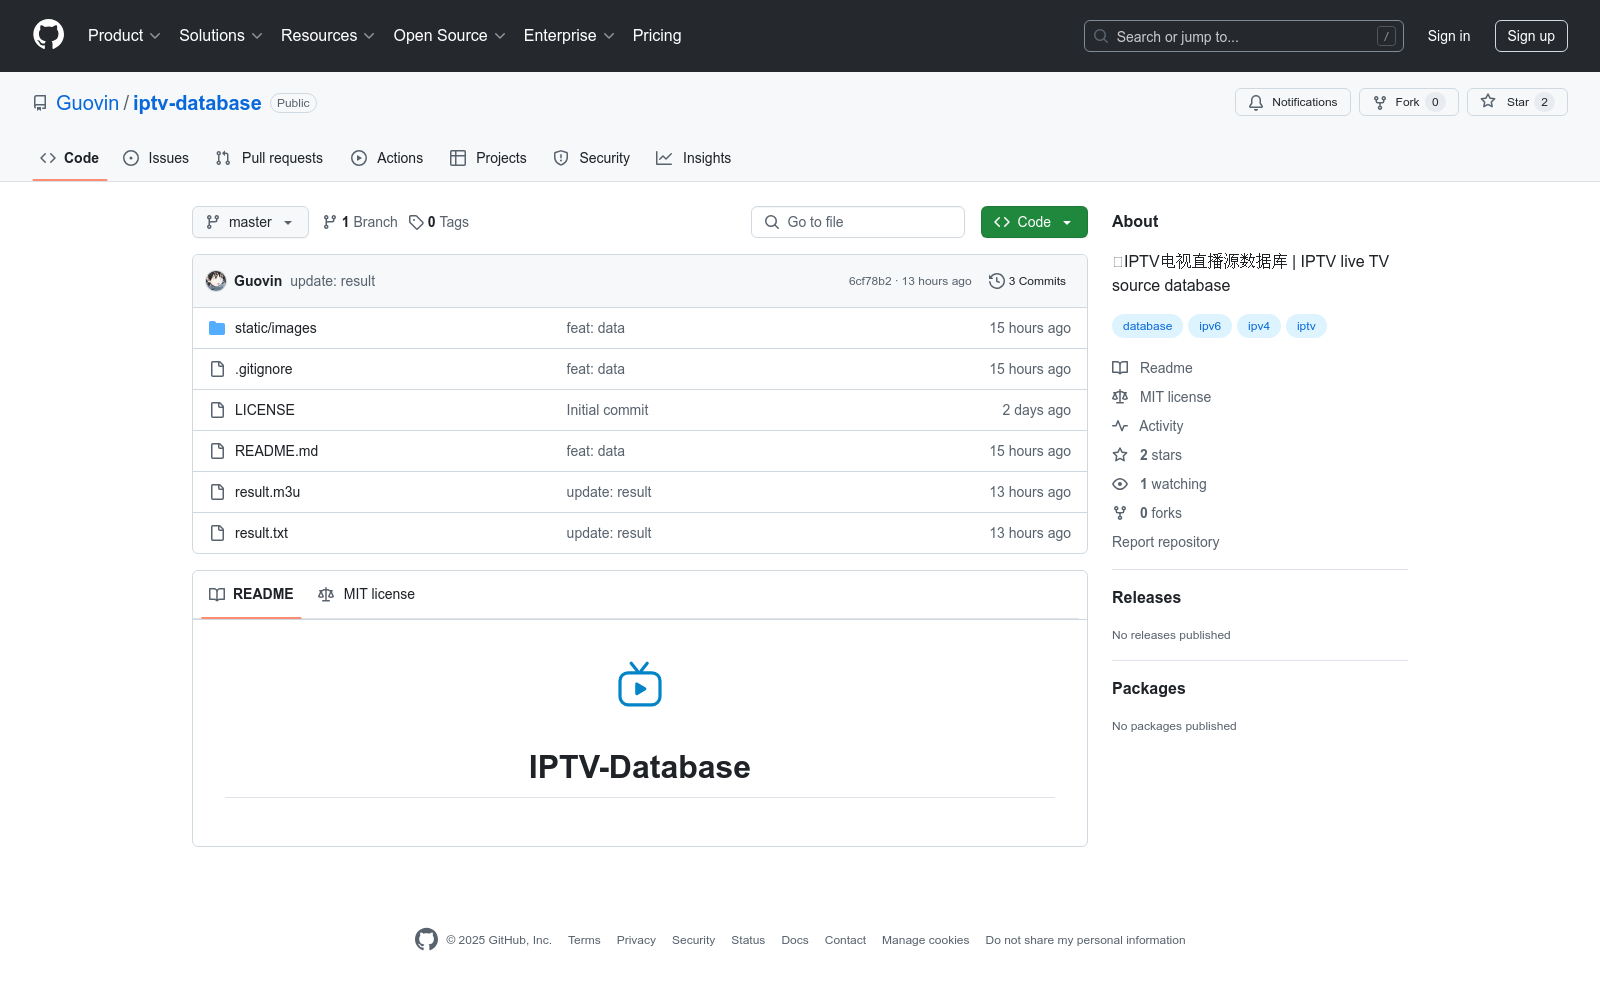Click the repository icon beside Guovin

(40, 103)
